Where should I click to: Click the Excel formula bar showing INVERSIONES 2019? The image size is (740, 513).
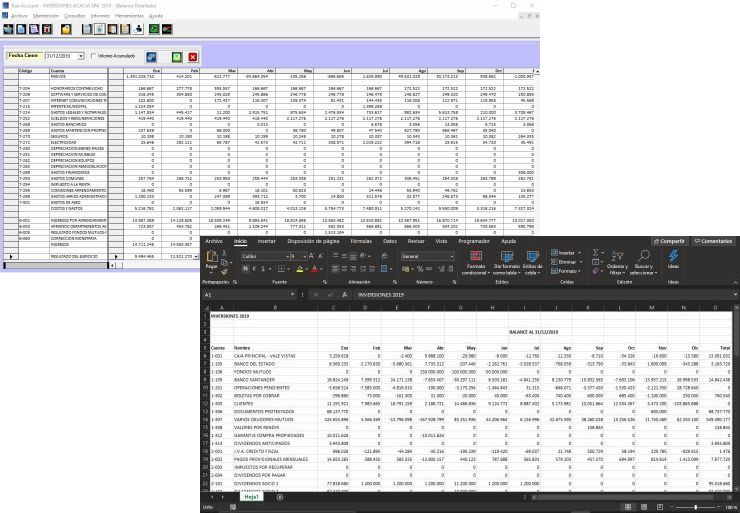point(543,294)
